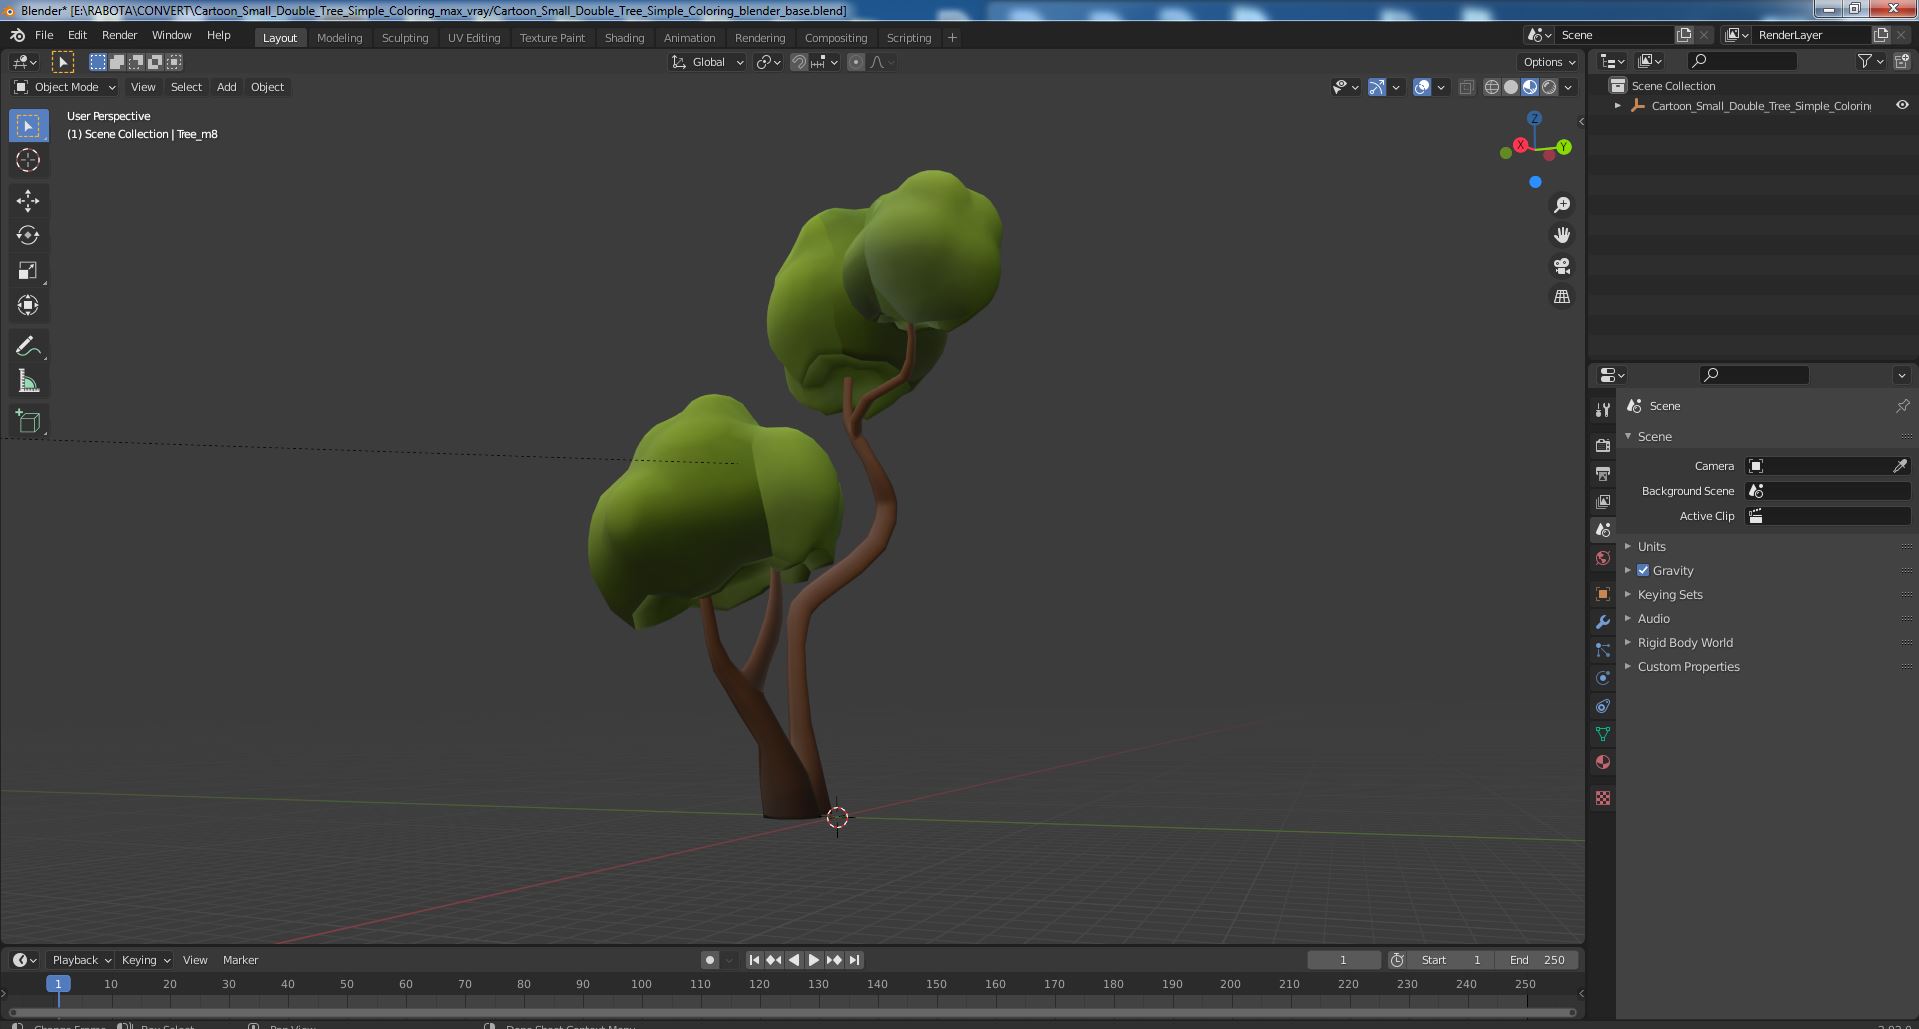Click the Camera selection field
The width and height of the screenshot is (1919, 1029).
tap(1828, 466)
